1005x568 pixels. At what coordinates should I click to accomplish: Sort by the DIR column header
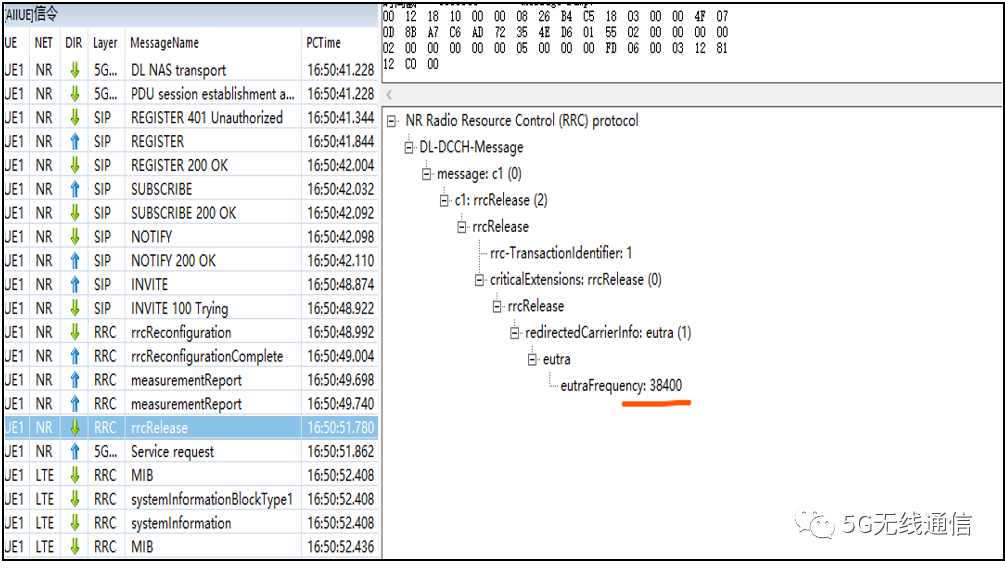74,43
